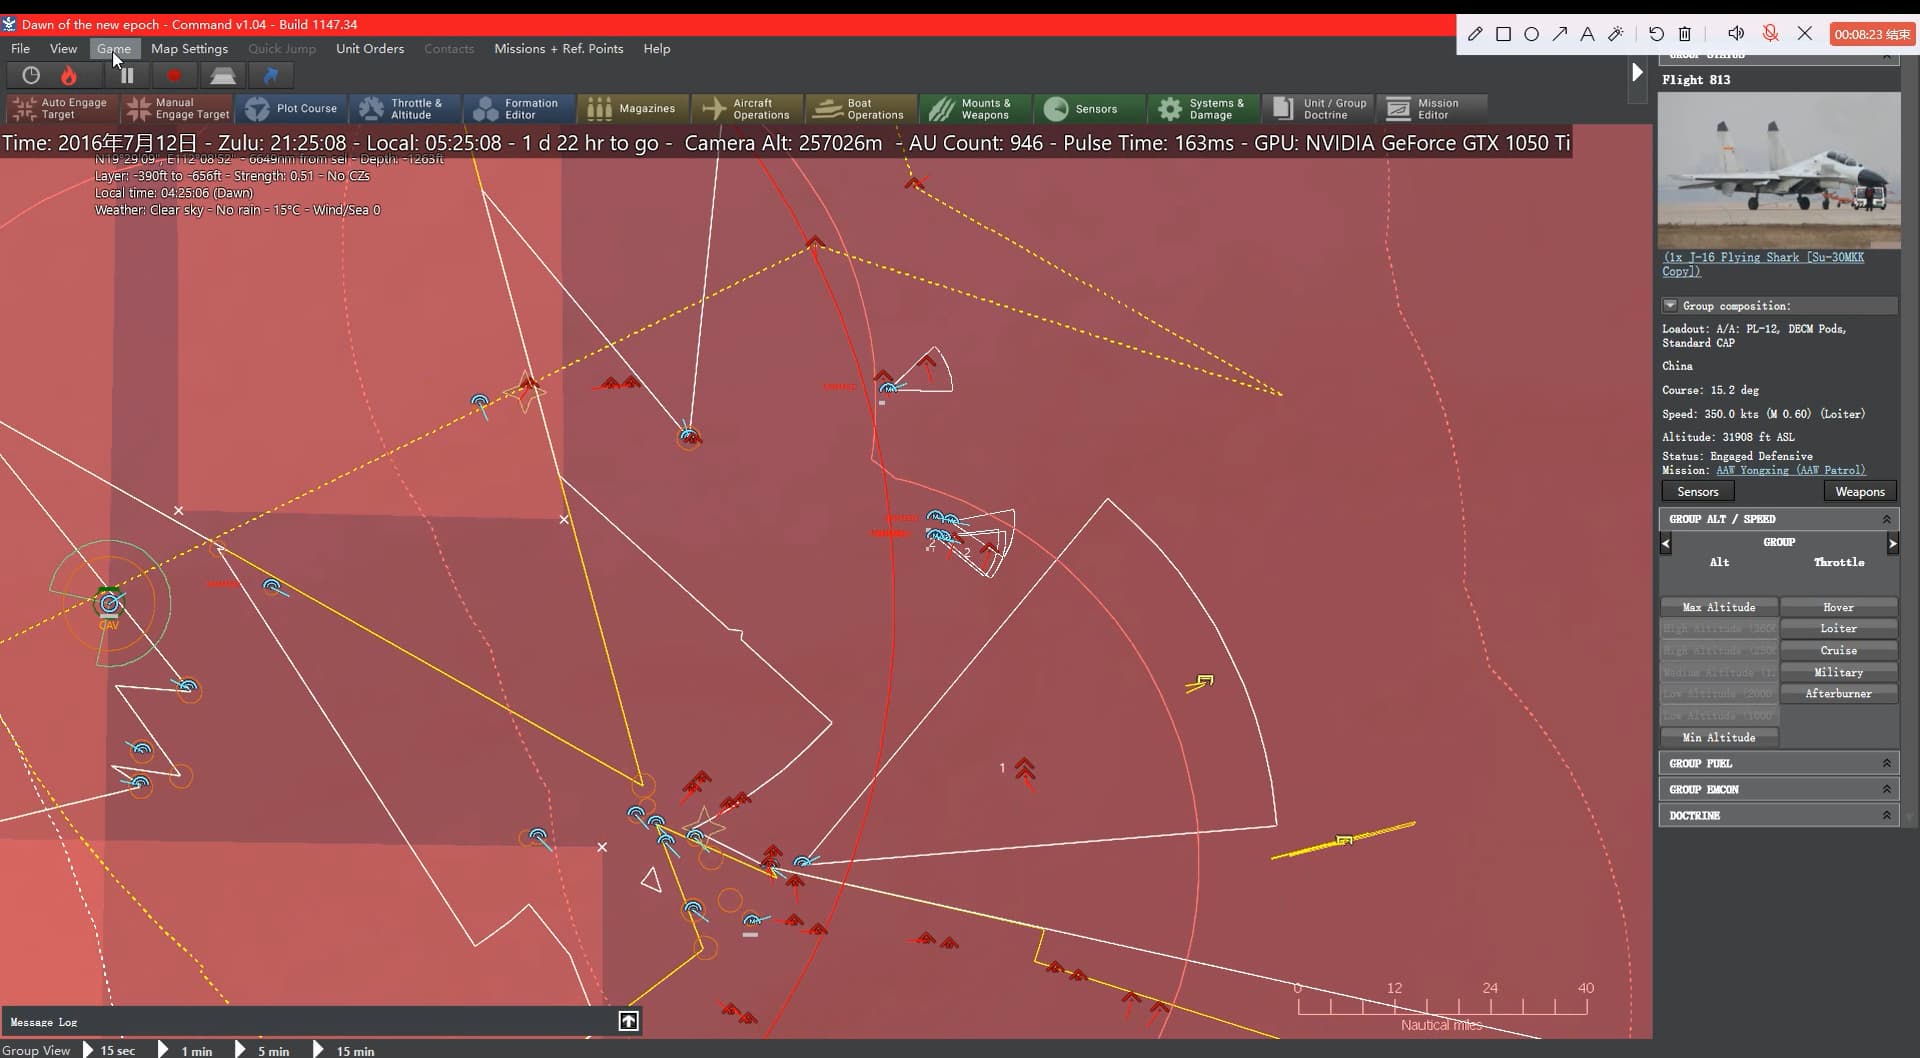Open Aircraft Operations
The image size is (1920, 1058).
tap(747, 108)
